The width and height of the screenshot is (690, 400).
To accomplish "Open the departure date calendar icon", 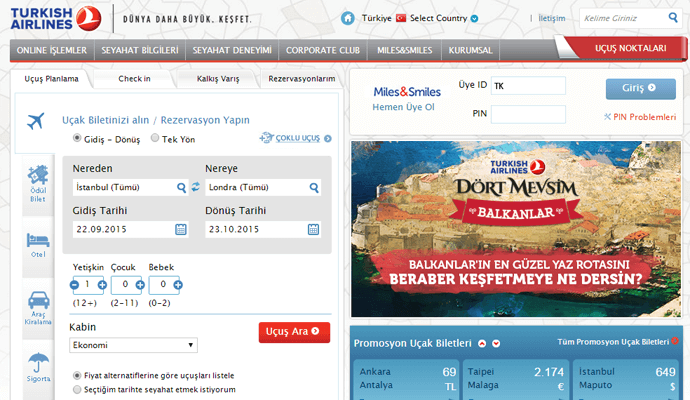I will [x=181, y=229].
